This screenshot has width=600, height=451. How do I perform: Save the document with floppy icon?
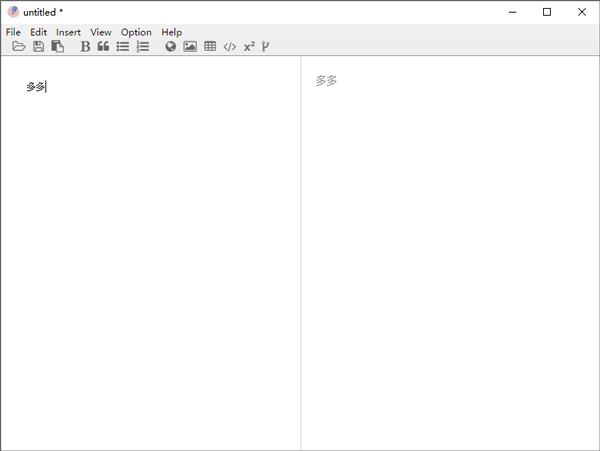pos(38,46)
